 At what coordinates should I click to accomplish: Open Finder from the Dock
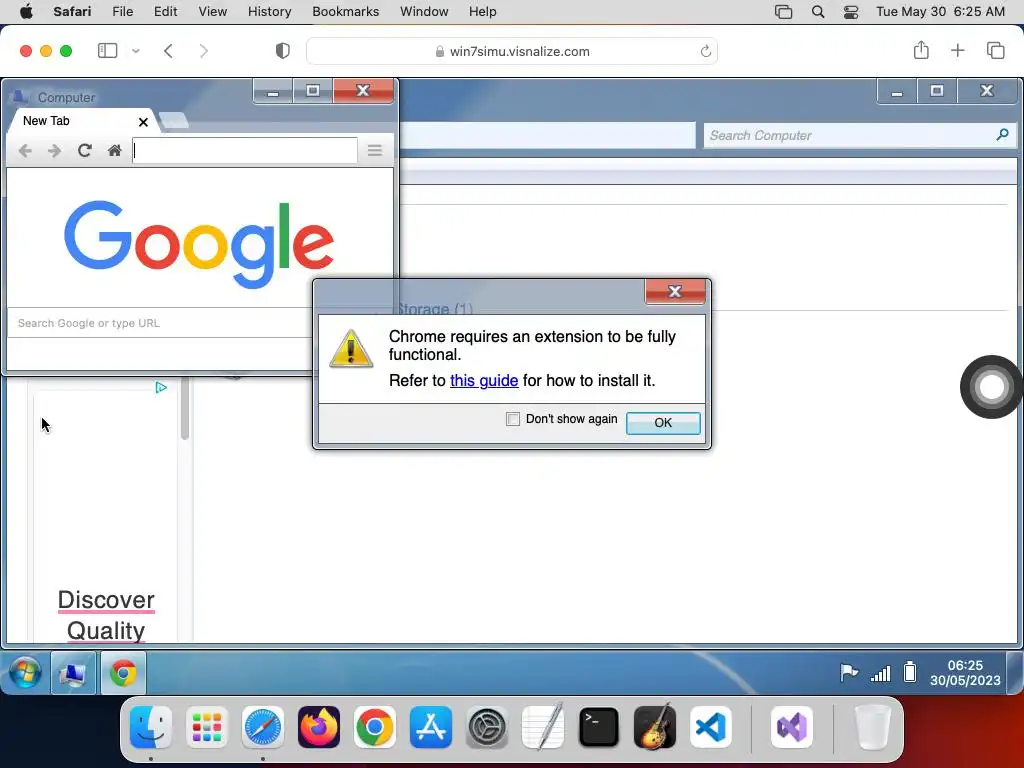tap(151, 727)
